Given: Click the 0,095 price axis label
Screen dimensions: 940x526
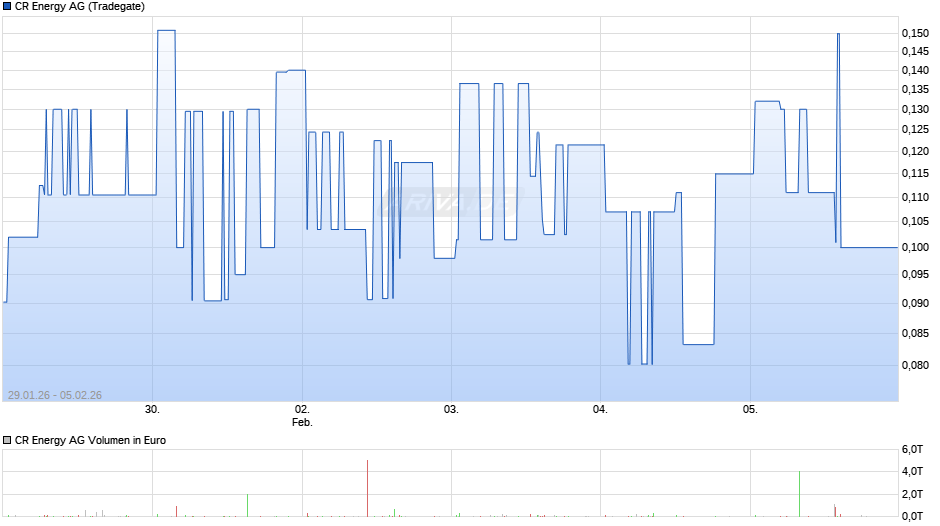Looking at the screenshot, I should 915,275.
